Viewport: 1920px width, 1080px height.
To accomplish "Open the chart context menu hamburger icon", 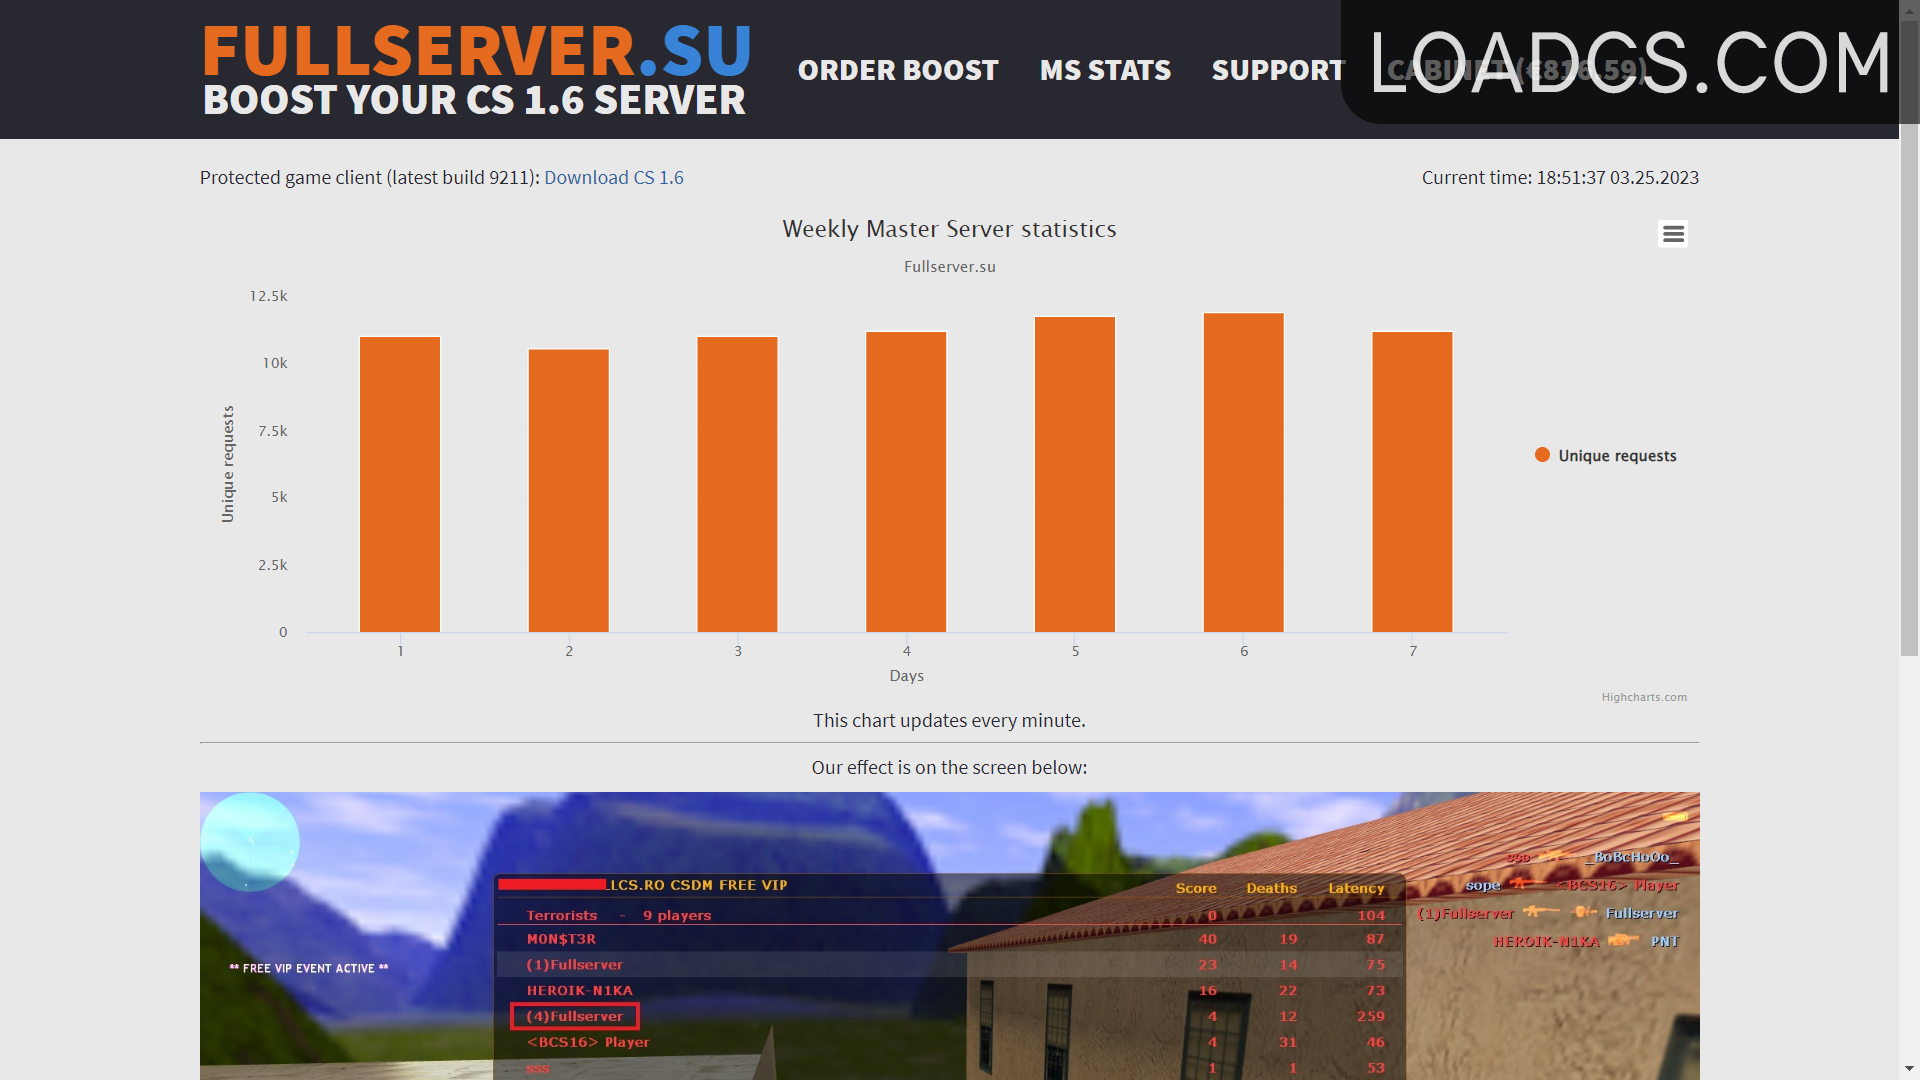I will 1673,234.
